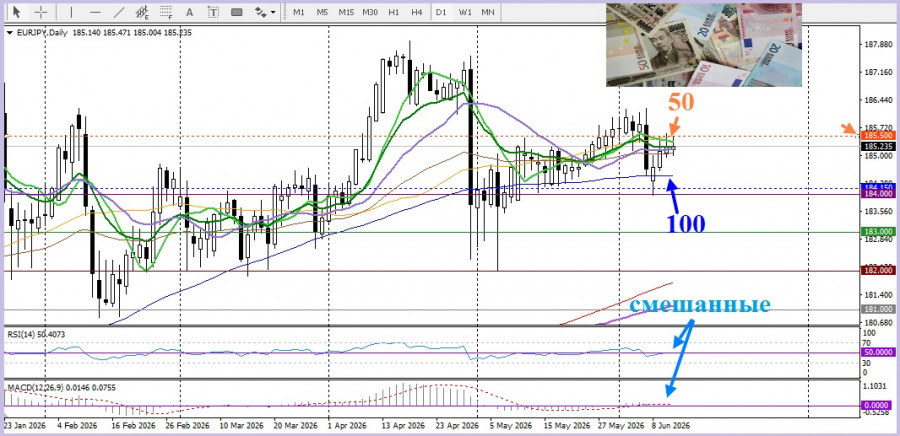The height and width of the screenshot is (436, 900).
Task: Click the MACD 0.0000 level label
Action: [x=877, y=406]
